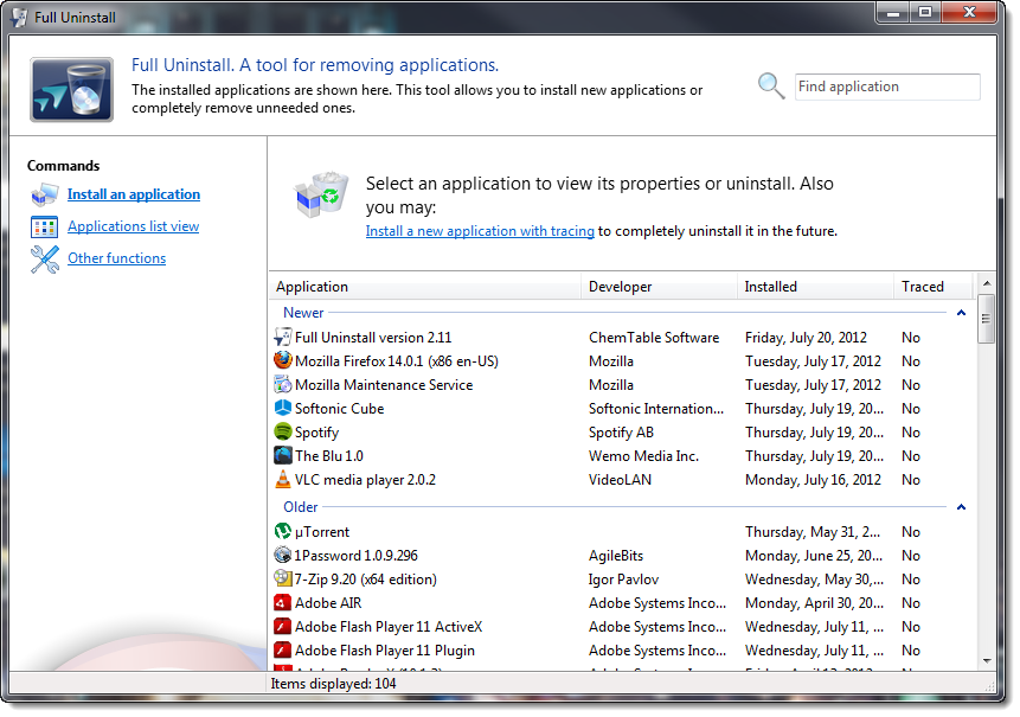Click the magnifying glass search icon
Screen dimensions: 1020x717
[x=771, y=86]
